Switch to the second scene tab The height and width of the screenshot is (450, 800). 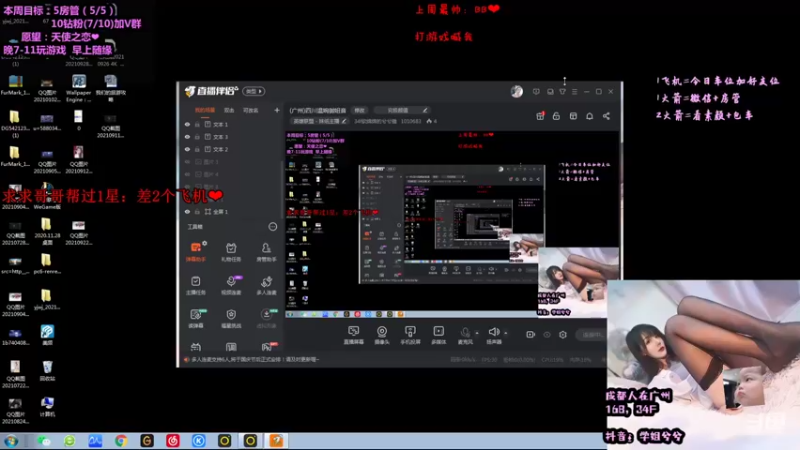click(229, 110)
